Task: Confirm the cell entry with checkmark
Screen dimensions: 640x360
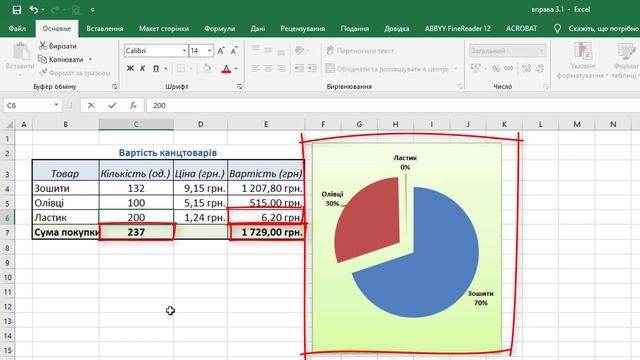Action: tap(112, 105)
